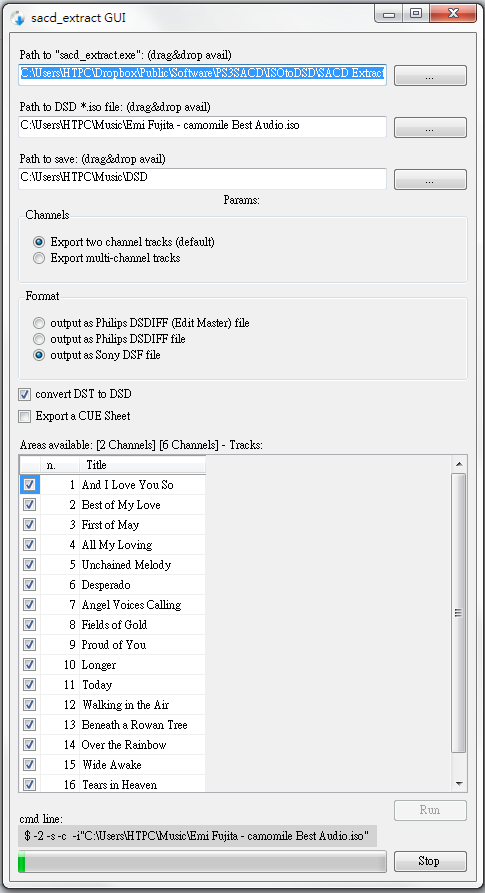The height and width of the screenshot is (893, 485).
Task: Click the number cell for track 10
Action: pos(60,665)
